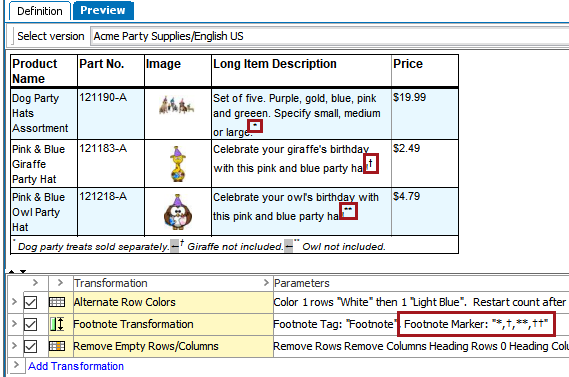
Task: Switch to the Definition tab
Action: point(40,11)
